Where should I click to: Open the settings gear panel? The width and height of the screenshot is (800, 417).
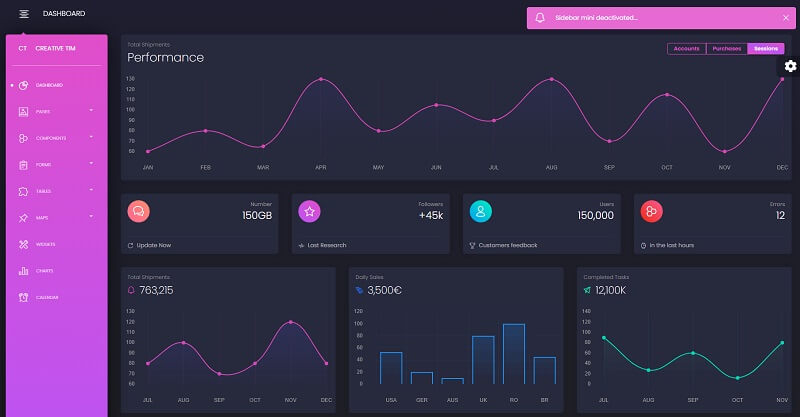[x=790, y=66]
